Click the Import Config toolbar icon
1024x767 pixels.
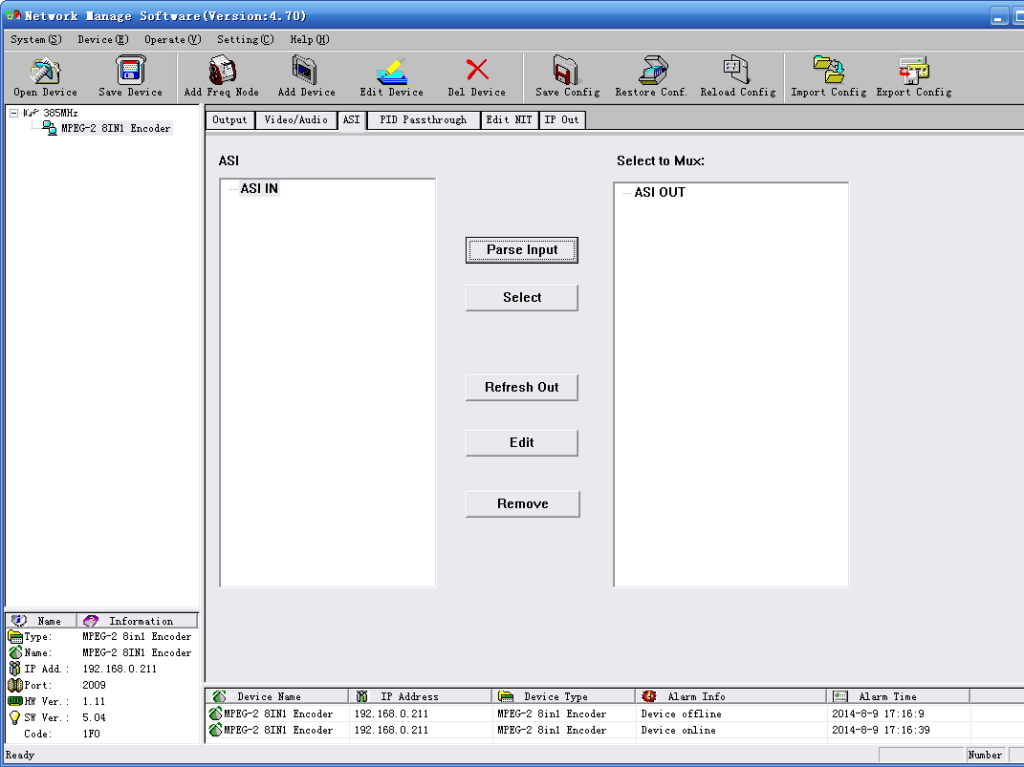(x=829, y=69)
